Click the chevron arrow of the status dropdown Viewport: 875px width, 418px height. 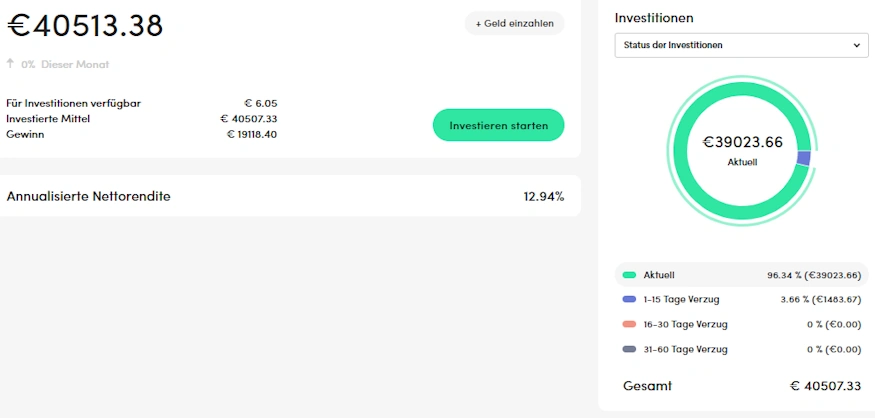point(857,45)
